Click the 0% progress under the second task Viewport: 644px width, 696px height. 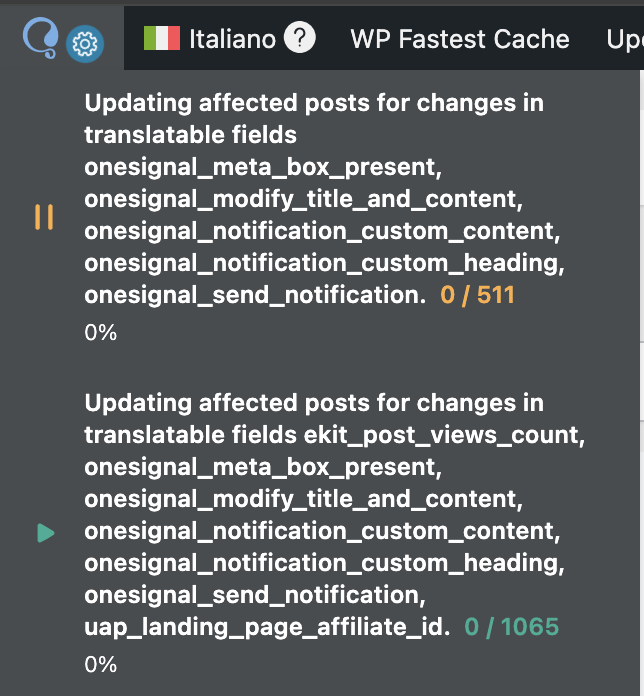[101, 664]
